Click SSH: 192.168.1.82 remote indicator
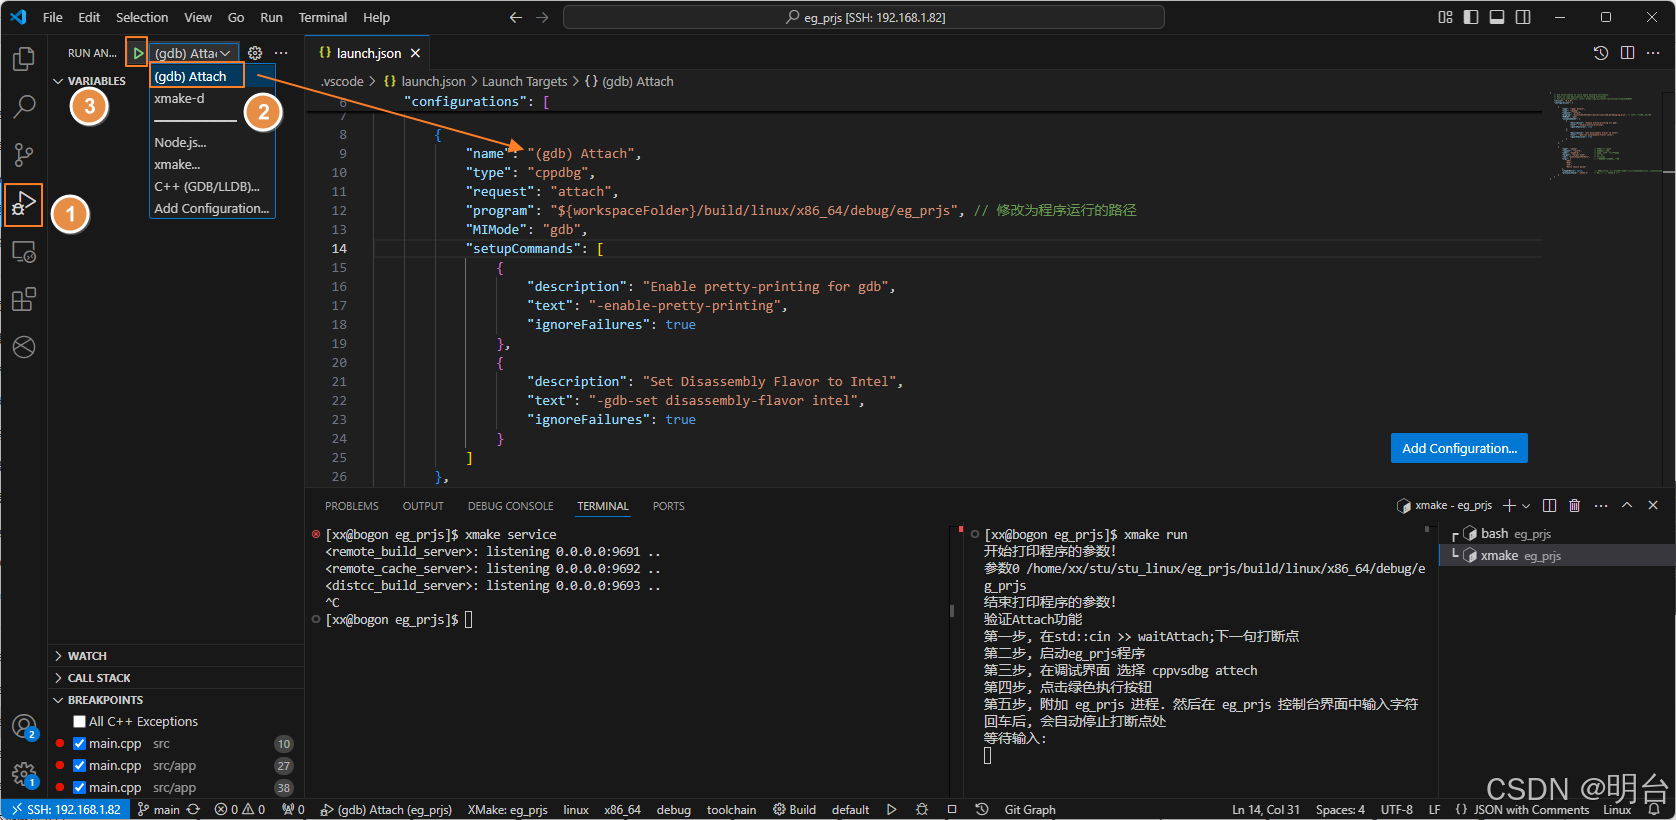This screenshot has width=1676, height=820. tap(66, 810)
